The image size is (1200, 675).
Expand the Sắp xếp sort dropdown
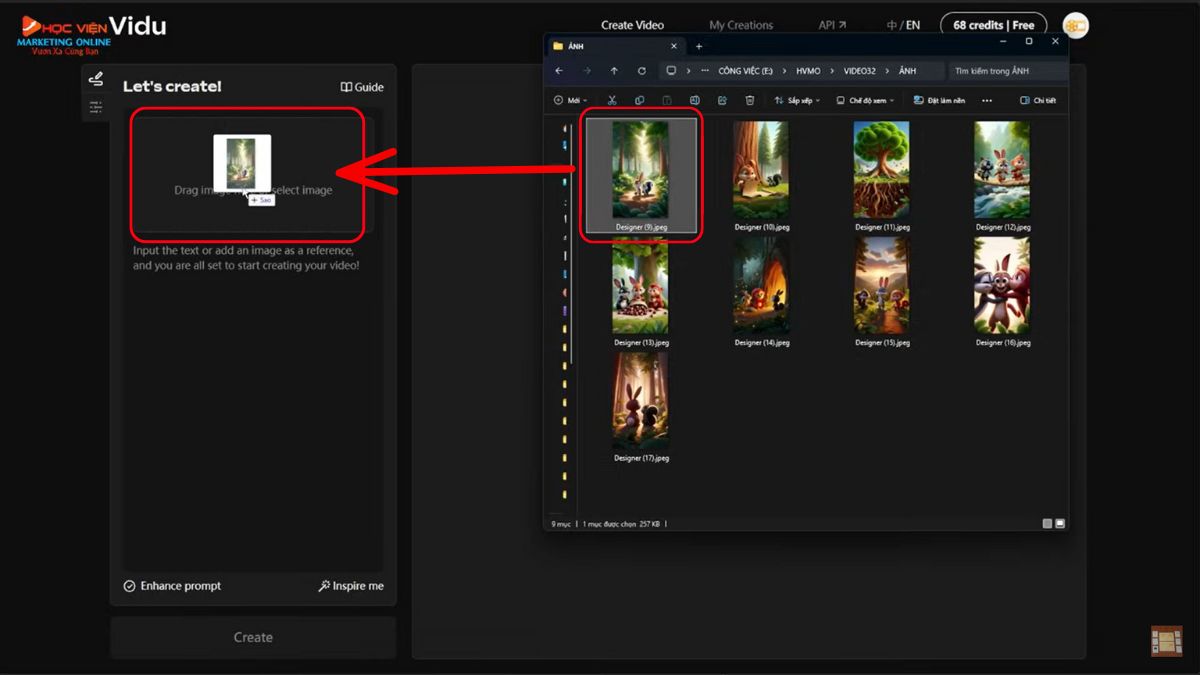coord(797,101)
